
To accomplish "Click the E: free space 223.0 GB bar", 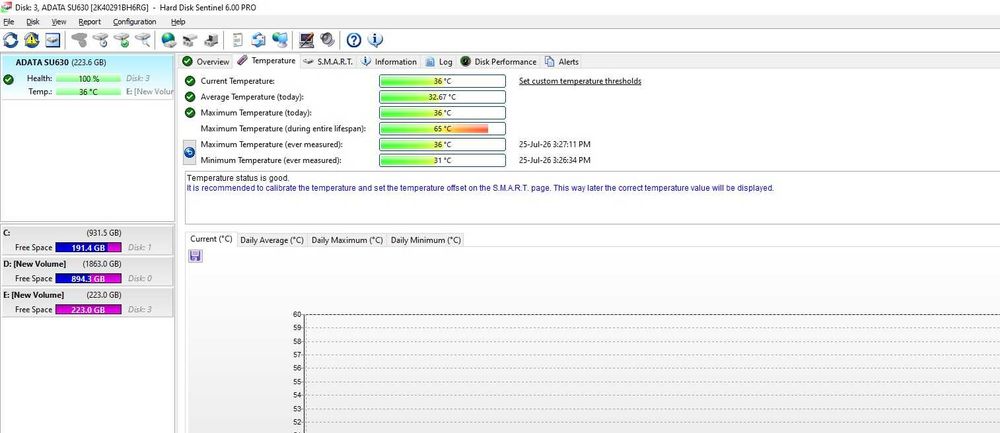I will [88, 309].
